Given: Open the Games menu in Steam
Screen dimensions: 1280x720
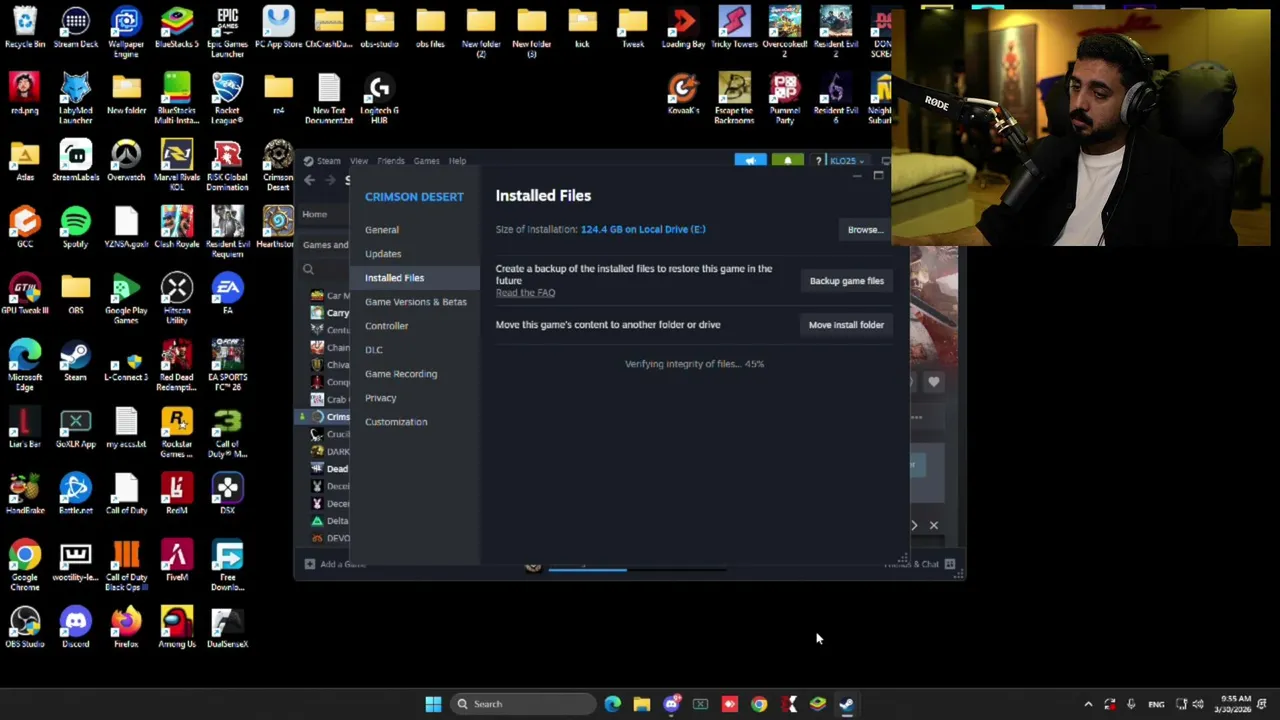Looking at the screenshot, I should (426, 161).
